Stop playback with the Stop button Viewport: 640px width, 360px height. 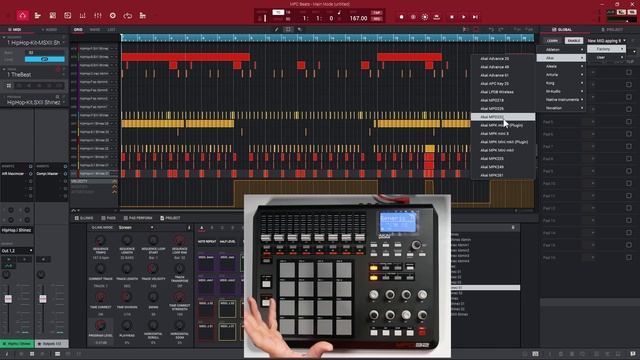pos(451,17)
